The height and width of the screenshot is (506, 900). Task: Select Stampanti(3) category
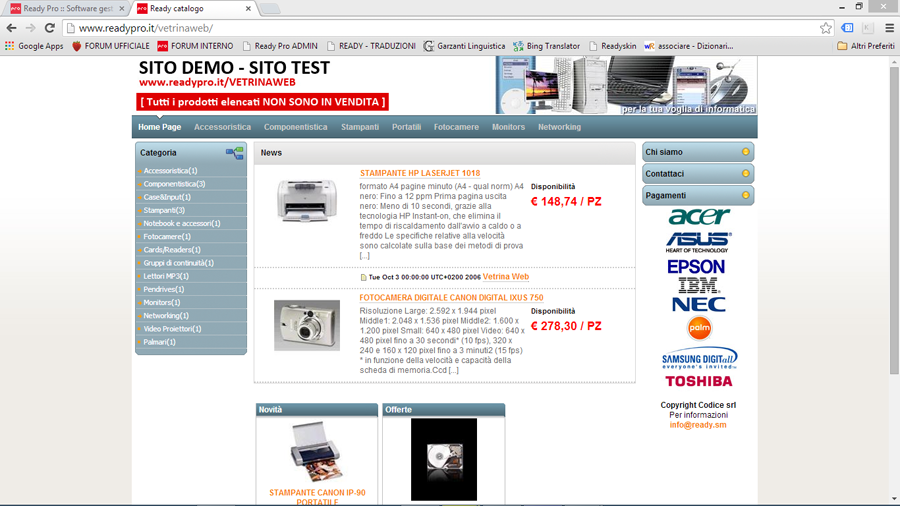point(164,210)
